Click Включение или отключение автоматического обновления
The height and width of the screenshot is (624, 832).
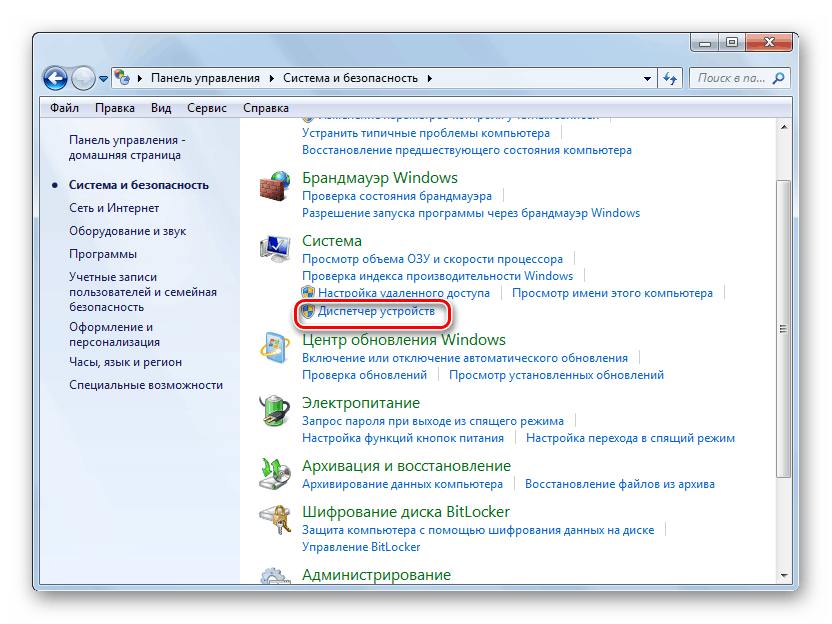[465, 358]
